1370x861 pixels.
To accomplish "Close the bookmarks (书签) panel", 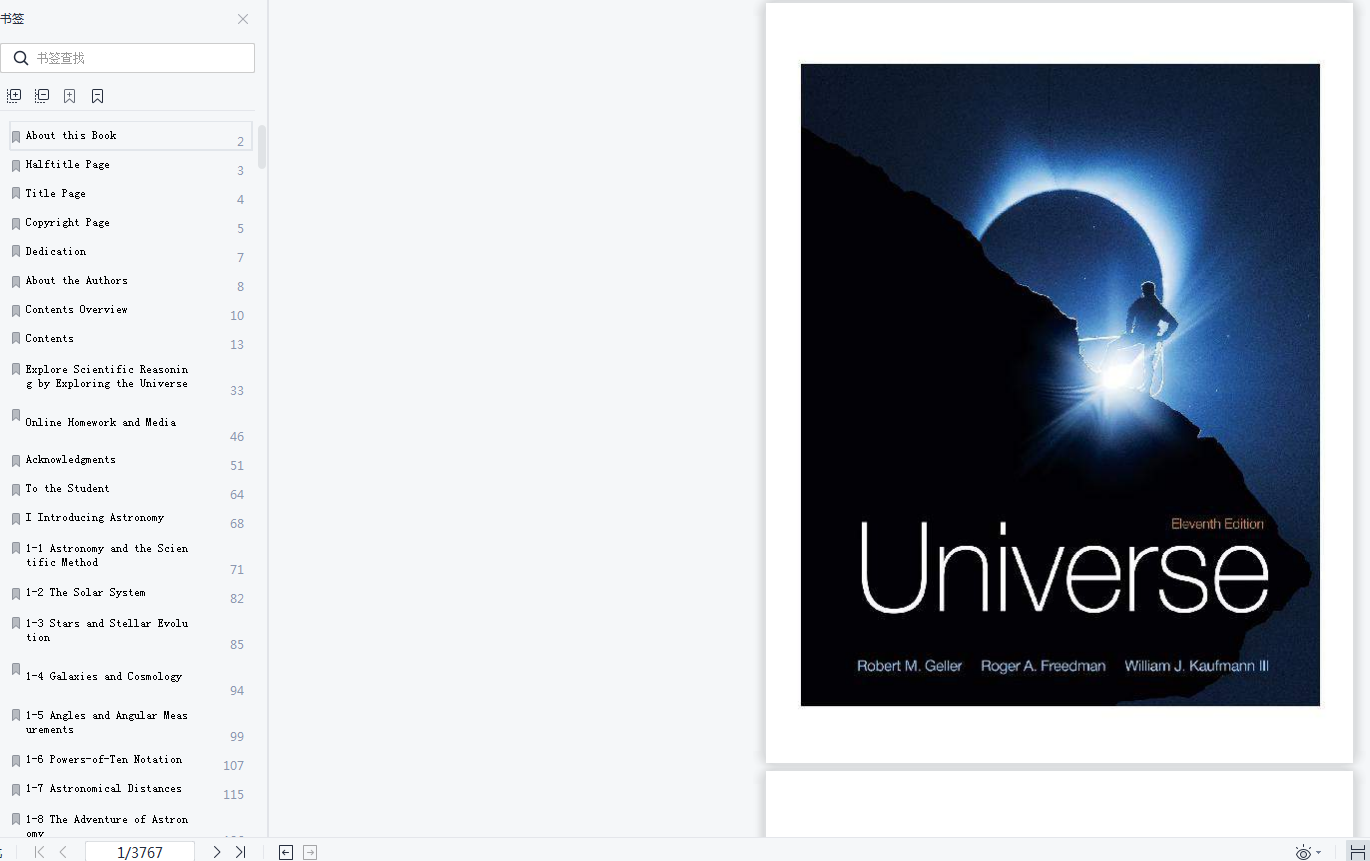I will click(243, 19).
